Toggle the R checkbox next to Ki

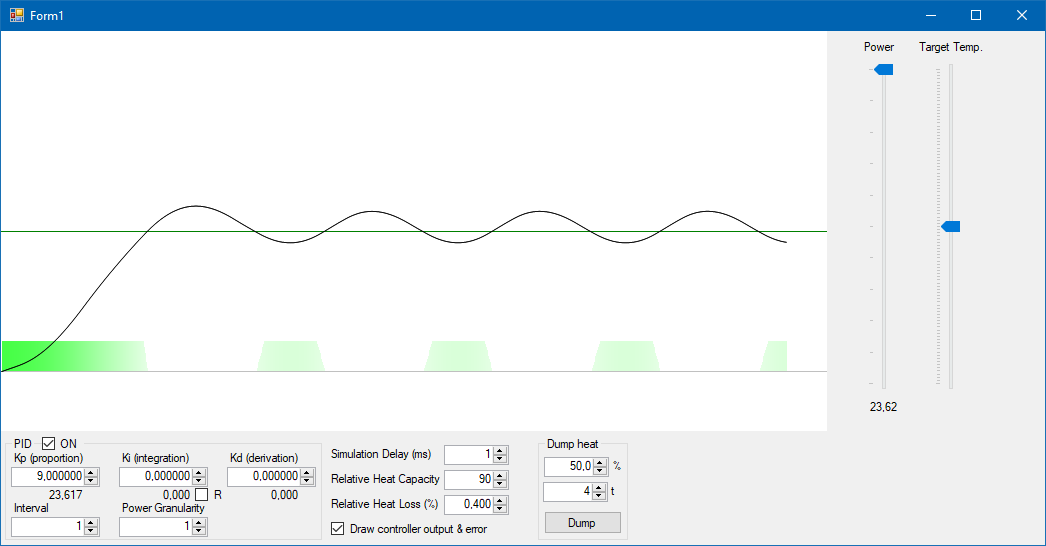point(201,495)
